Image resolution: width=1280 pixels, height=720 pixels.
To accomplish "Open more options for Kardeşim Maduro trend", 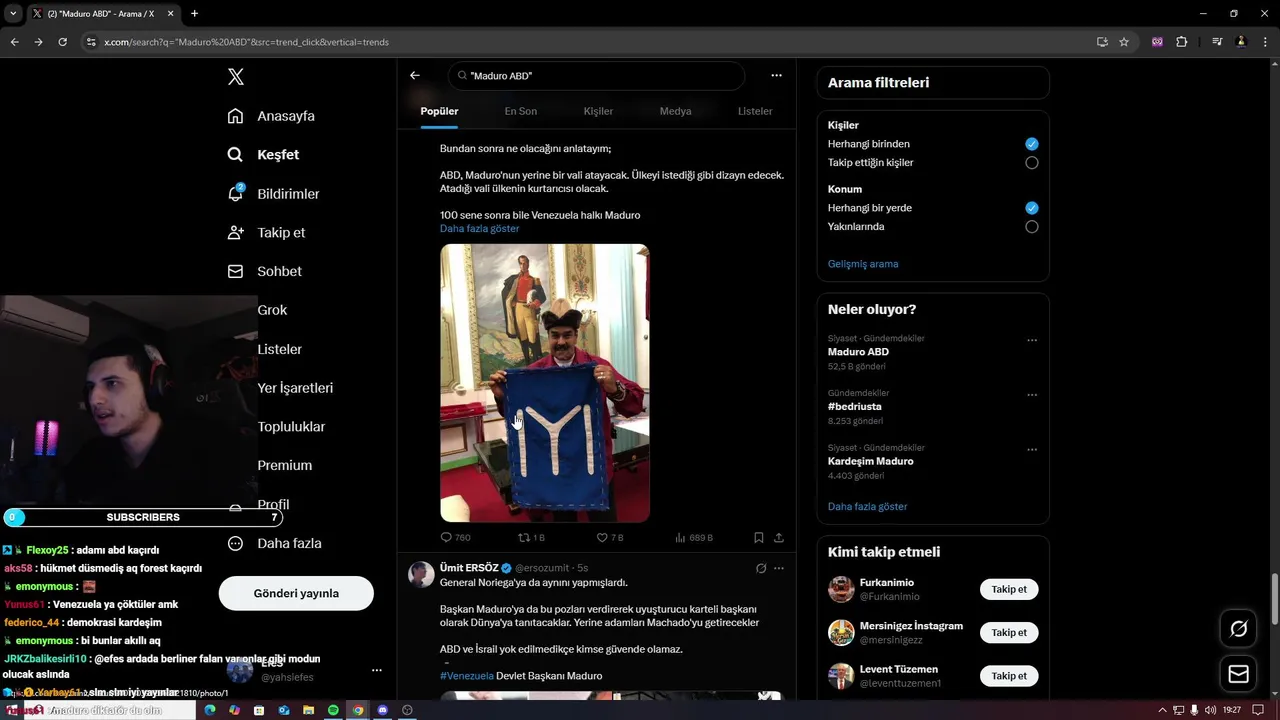I will click(1032, 450).
